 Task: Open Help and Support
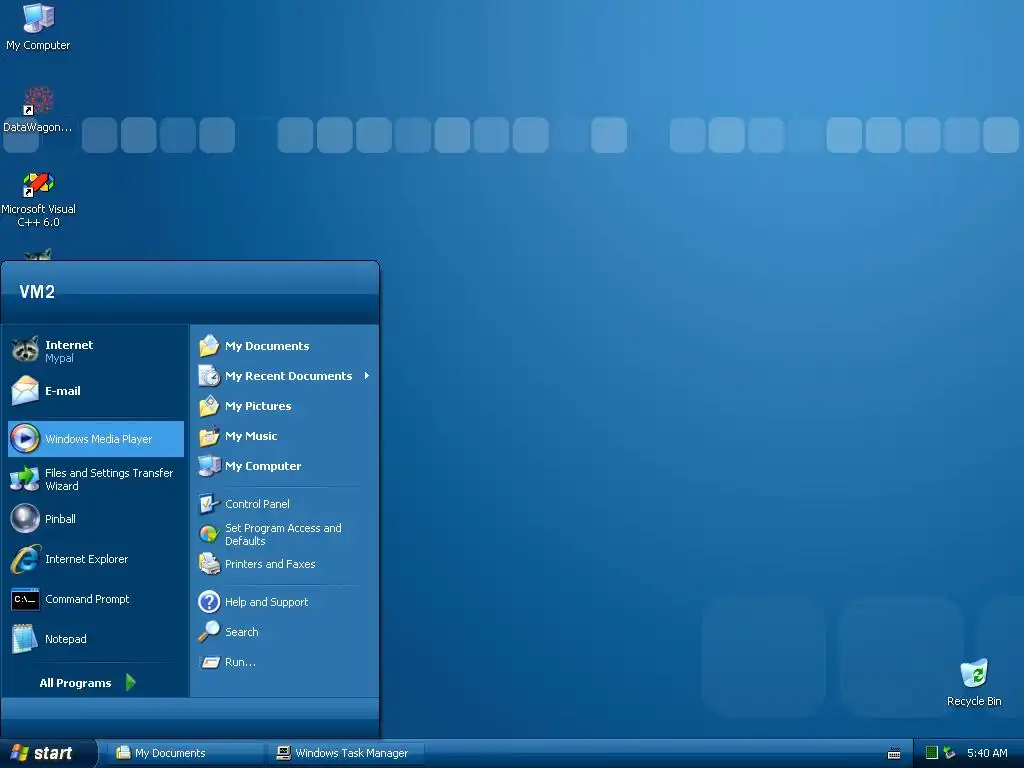pos(285,601)
